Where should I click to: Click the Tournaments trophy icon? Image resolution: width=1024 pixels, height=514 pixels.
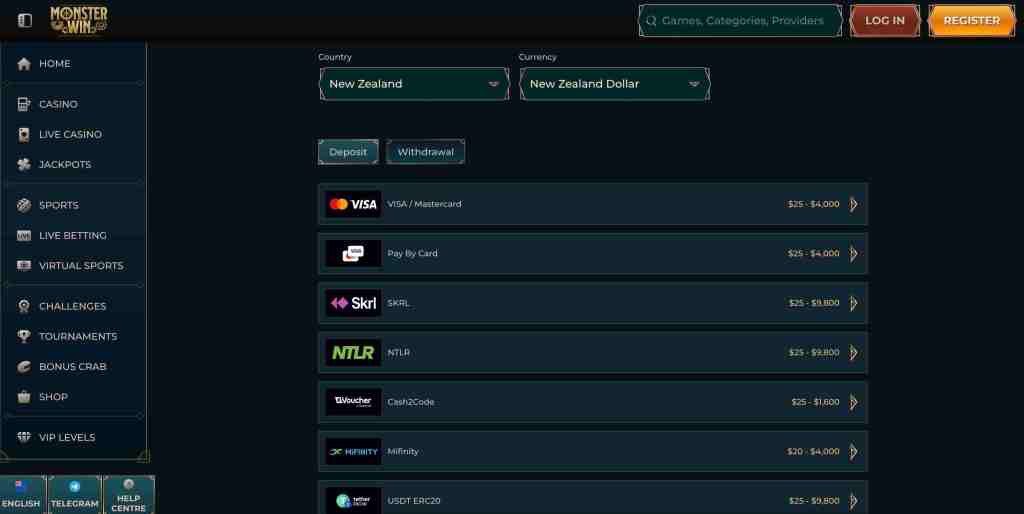(24, 336)
